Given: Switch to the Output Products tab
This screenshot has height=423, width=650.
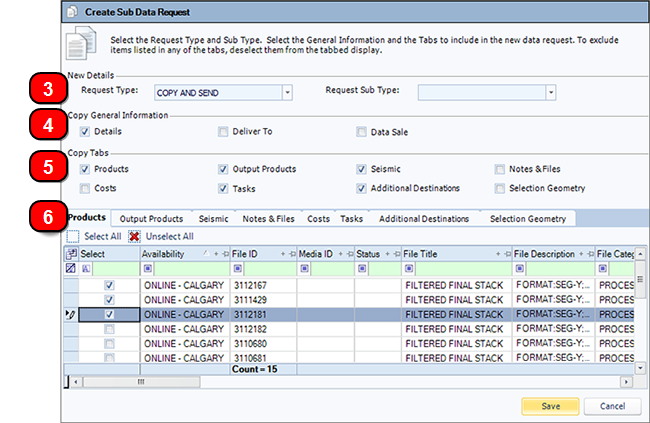Looking at the screenshot, I should click(151, 219).
